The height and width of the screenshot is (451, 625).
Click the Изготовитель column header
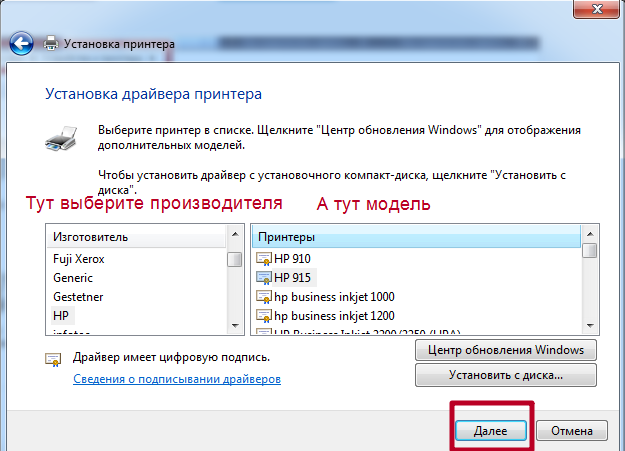[137, 237]
